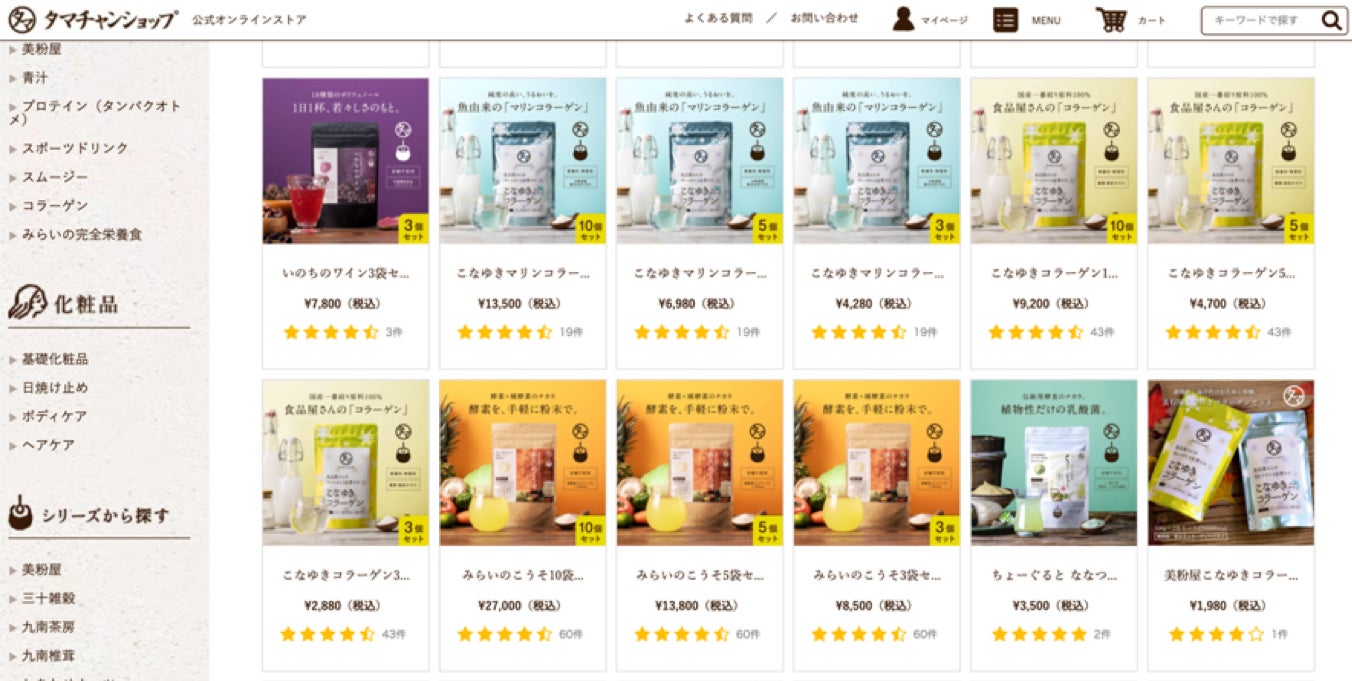Open the MENU list icon
This screenshot has width=1352, height=681.
1005,20
